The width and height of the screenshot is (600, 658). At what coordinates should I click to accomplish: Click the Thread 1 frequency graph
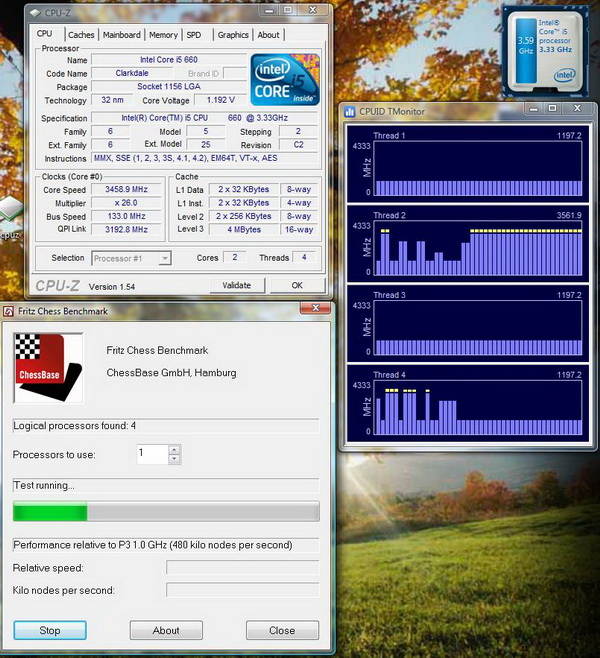(x=477, y=168)
